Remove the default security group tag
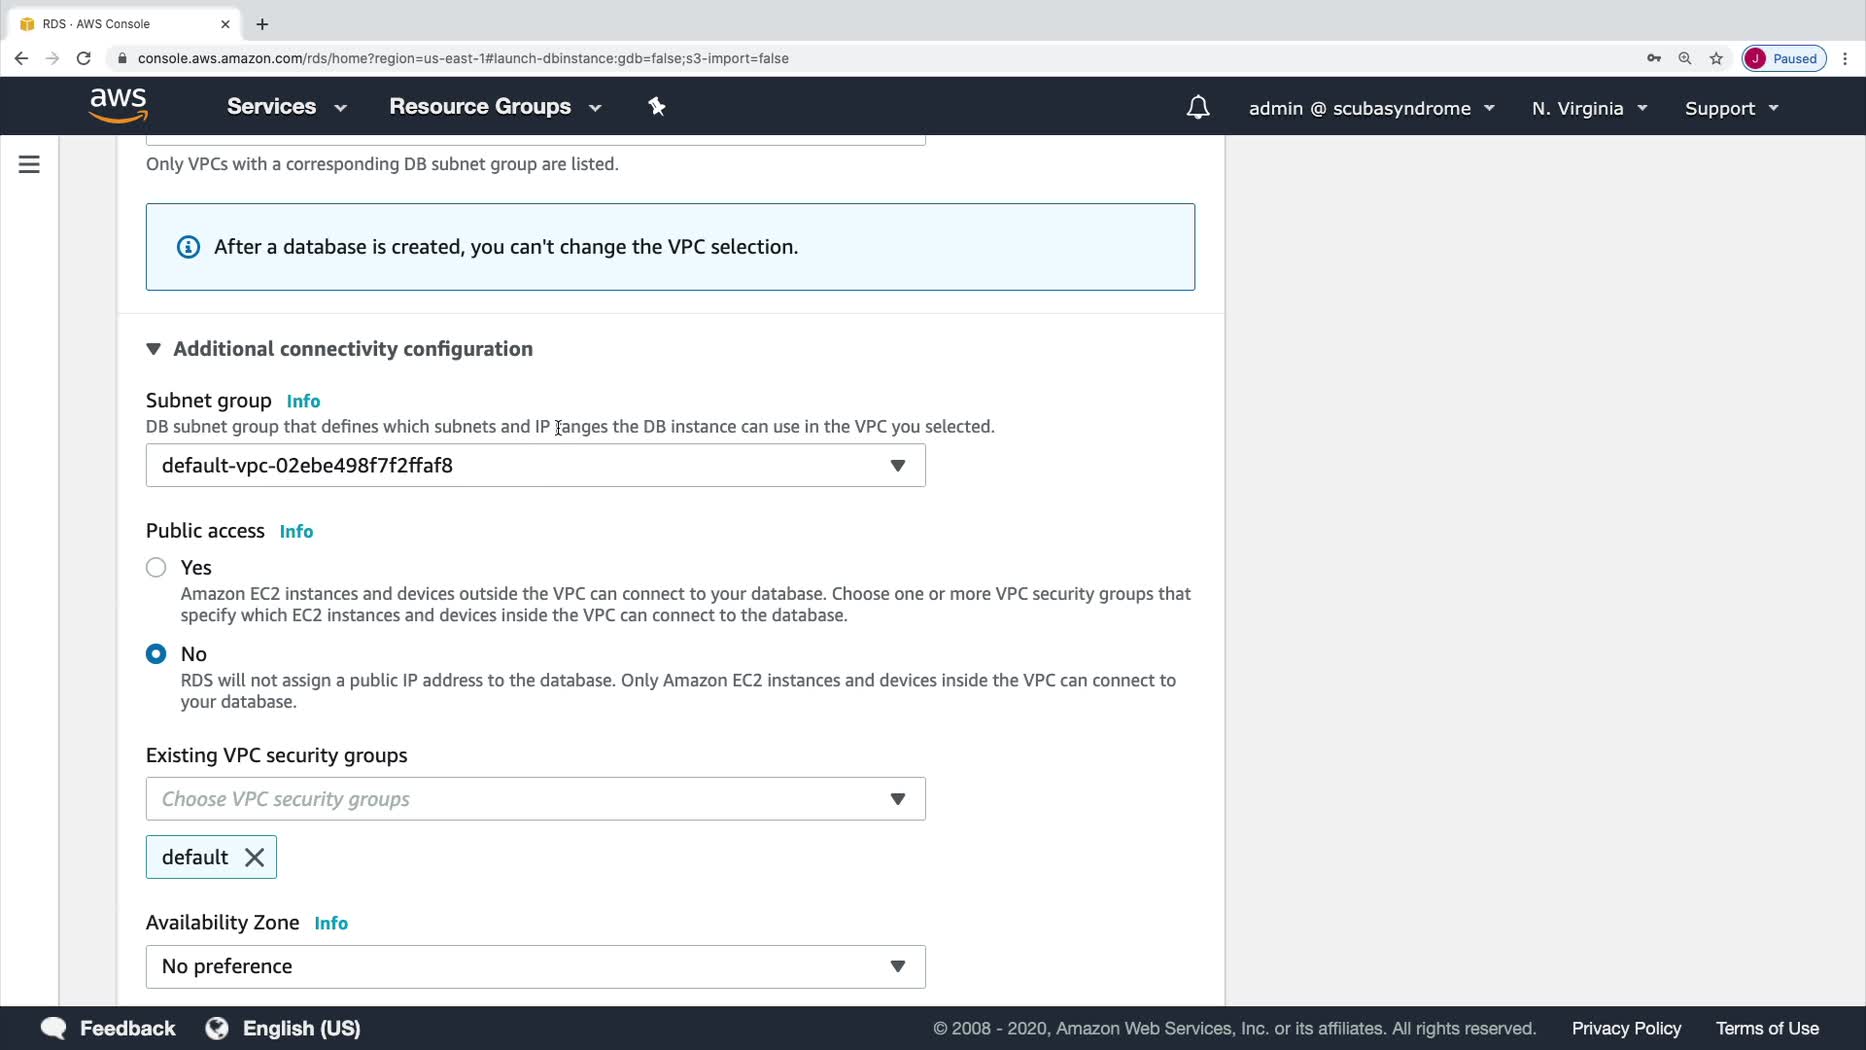This screenshot has height=1050, width=1866. (x=255, y=858)
